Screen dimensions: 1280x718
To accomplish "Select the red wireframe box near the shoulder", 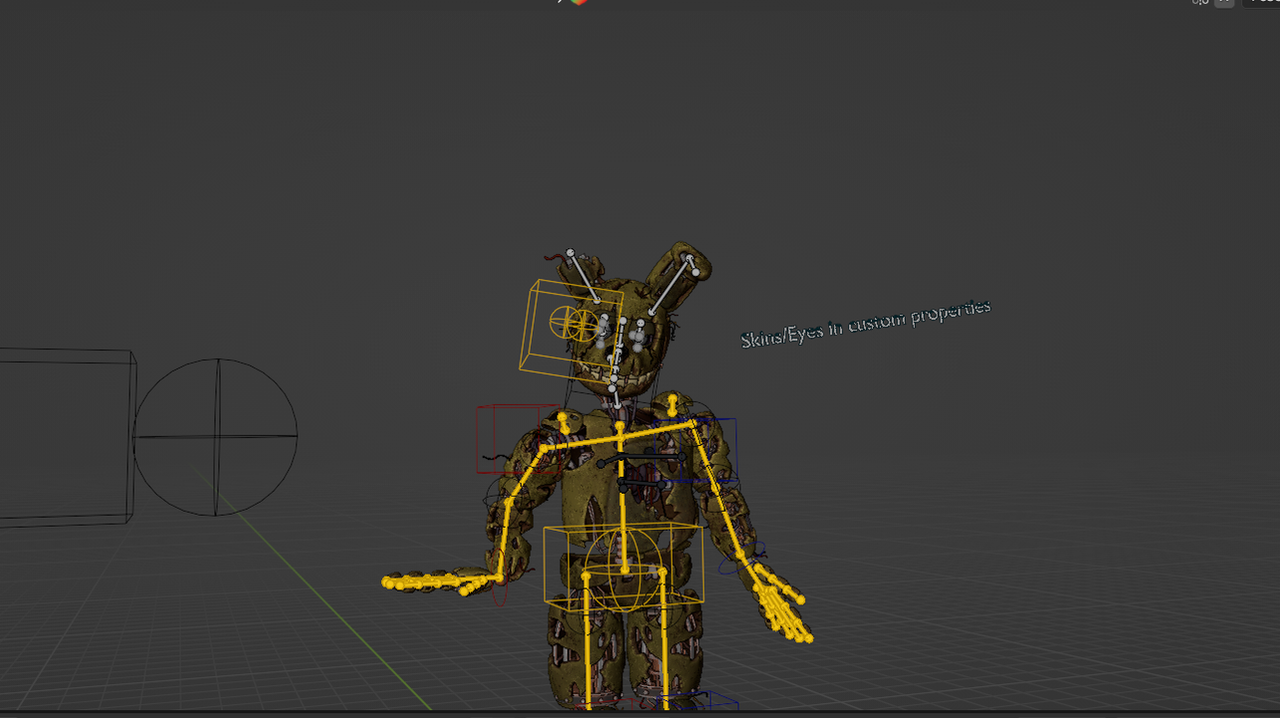I will point(518,438).
